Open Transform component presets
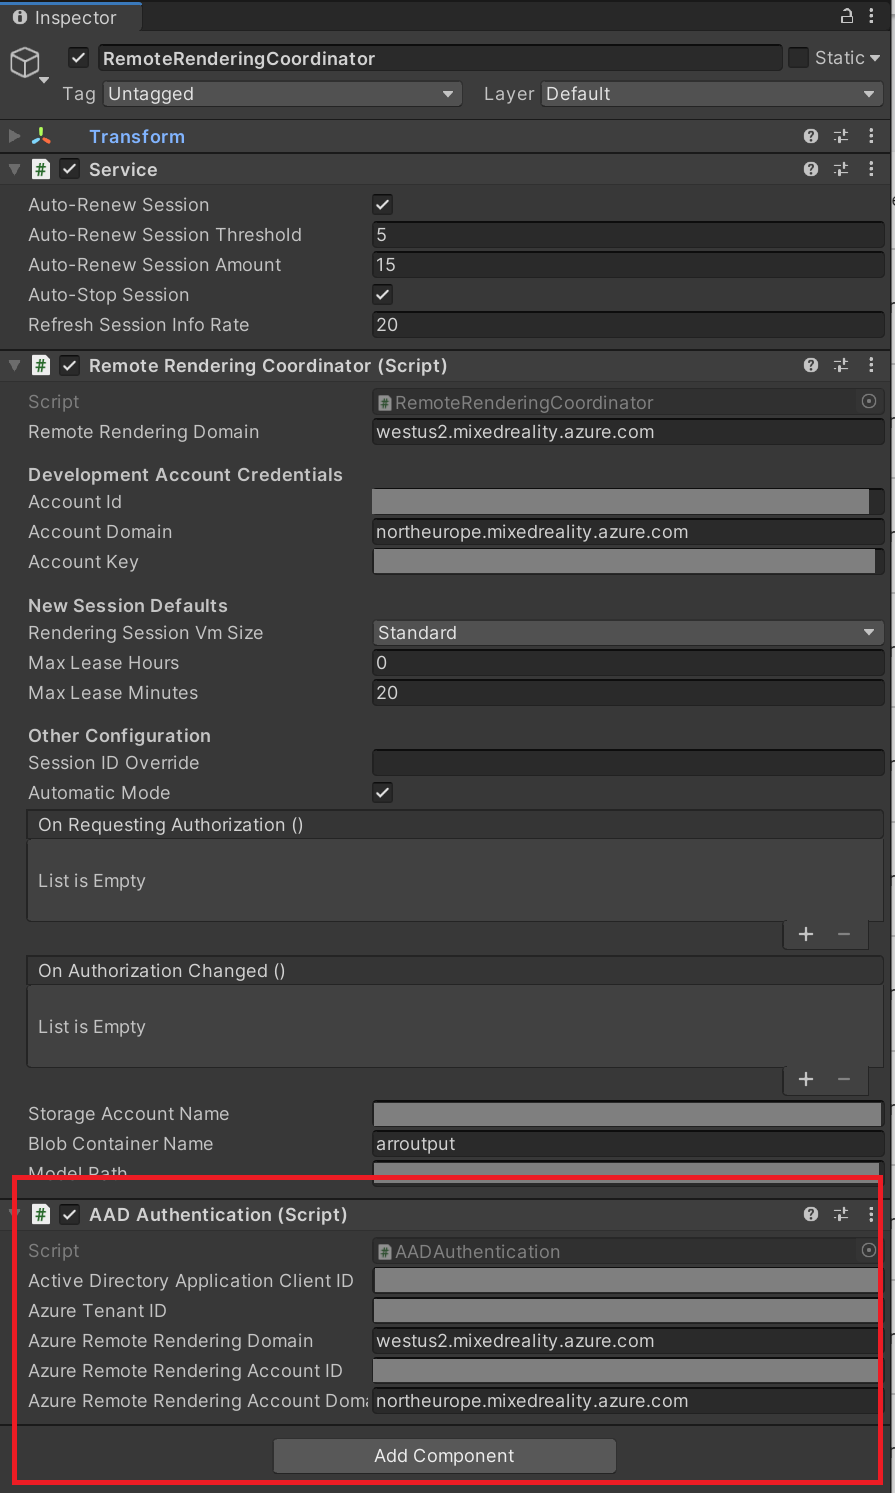Viewport: 895px width, 1493px height. pyautogui.click(x=841, y=136)
